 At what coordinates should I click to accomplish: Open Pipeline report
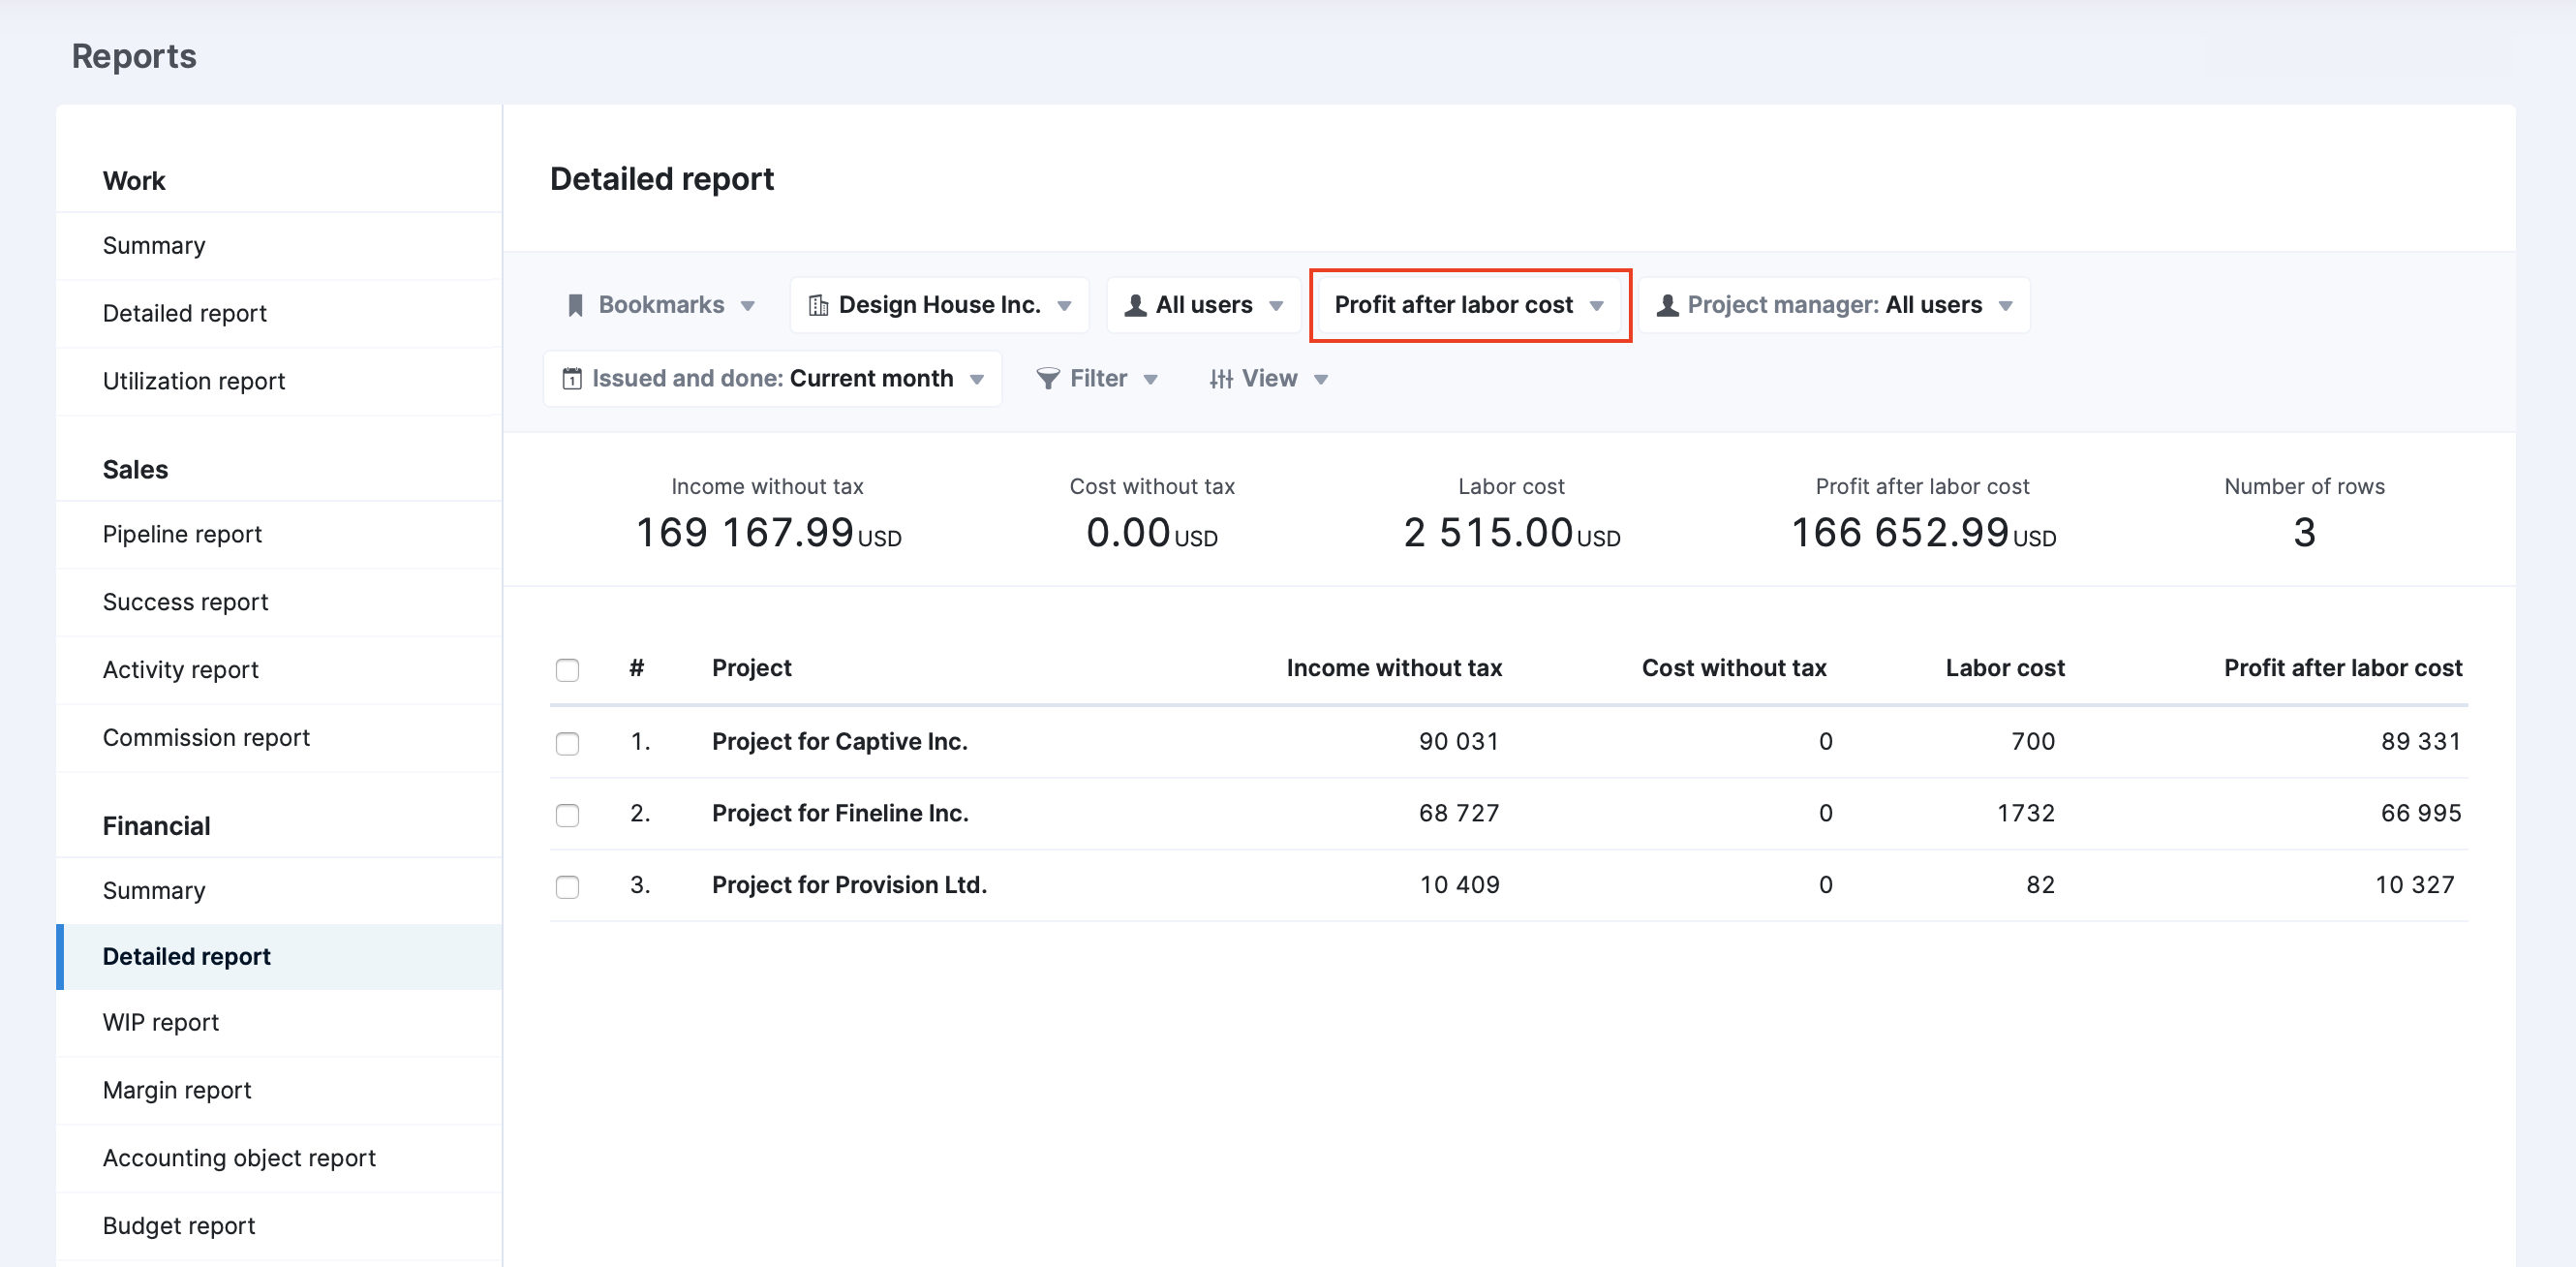point(279,535)
